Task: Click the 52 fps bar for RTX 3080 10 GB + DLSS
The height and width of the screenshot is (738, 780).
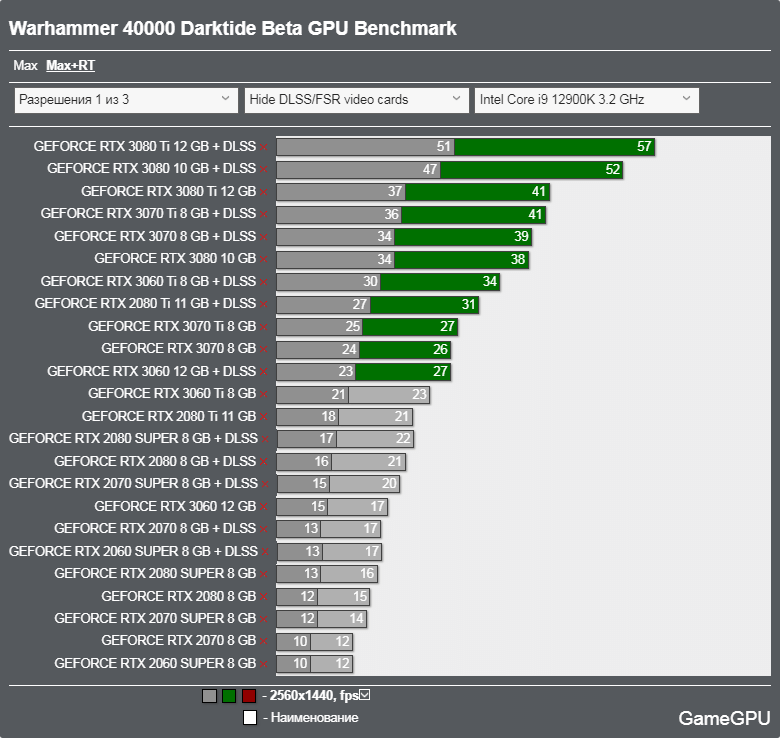Action: coord(532,170)
